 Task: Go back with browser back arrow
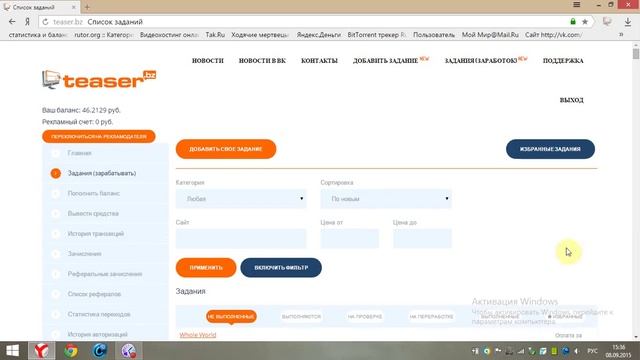12,22
